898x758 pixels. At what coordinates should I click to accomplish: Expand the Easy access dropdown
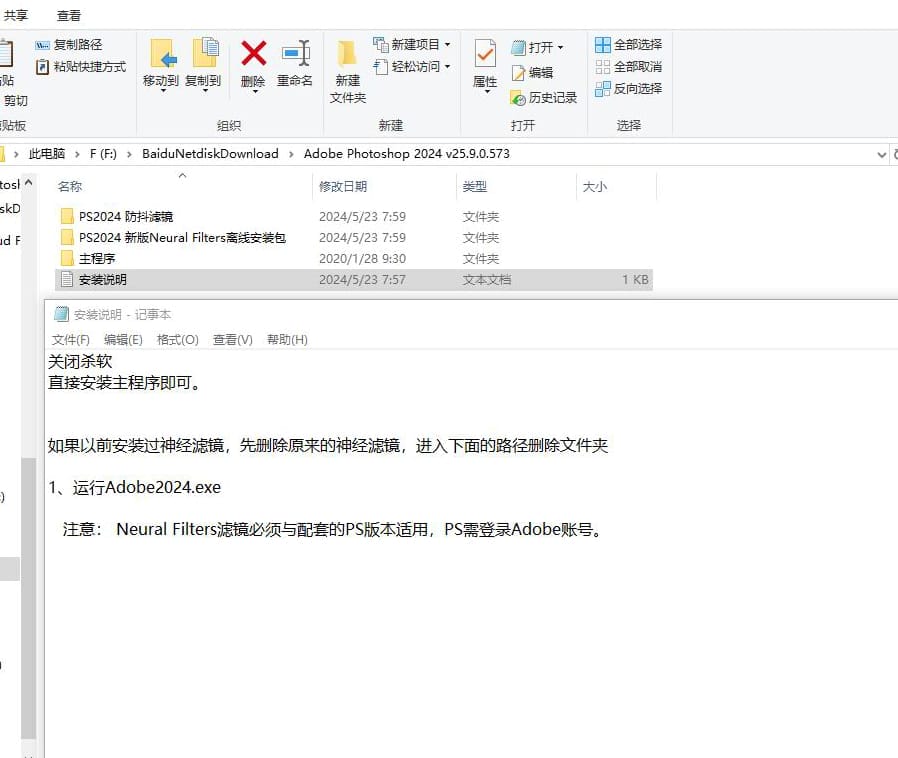pyautogui.click(x=447, y=67)
